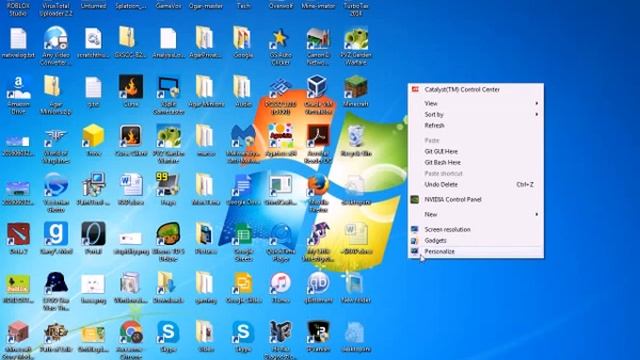Image resolution: width=640 pixels, height=360 pixels.
Task: Expand the View submenu arrow
Action: click(x=537, y=104)
